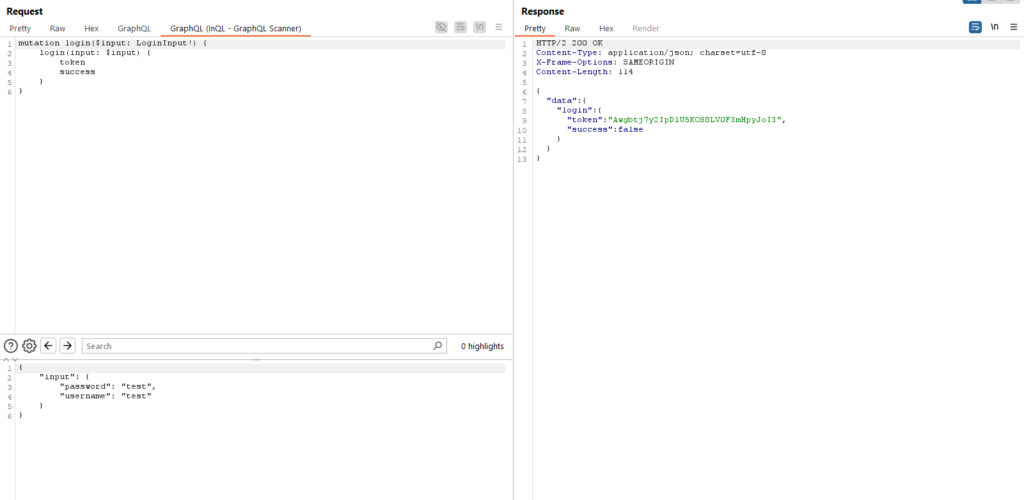Click the help question mark icon
This screenshot has height=500, width=1024.
point(11,346)
